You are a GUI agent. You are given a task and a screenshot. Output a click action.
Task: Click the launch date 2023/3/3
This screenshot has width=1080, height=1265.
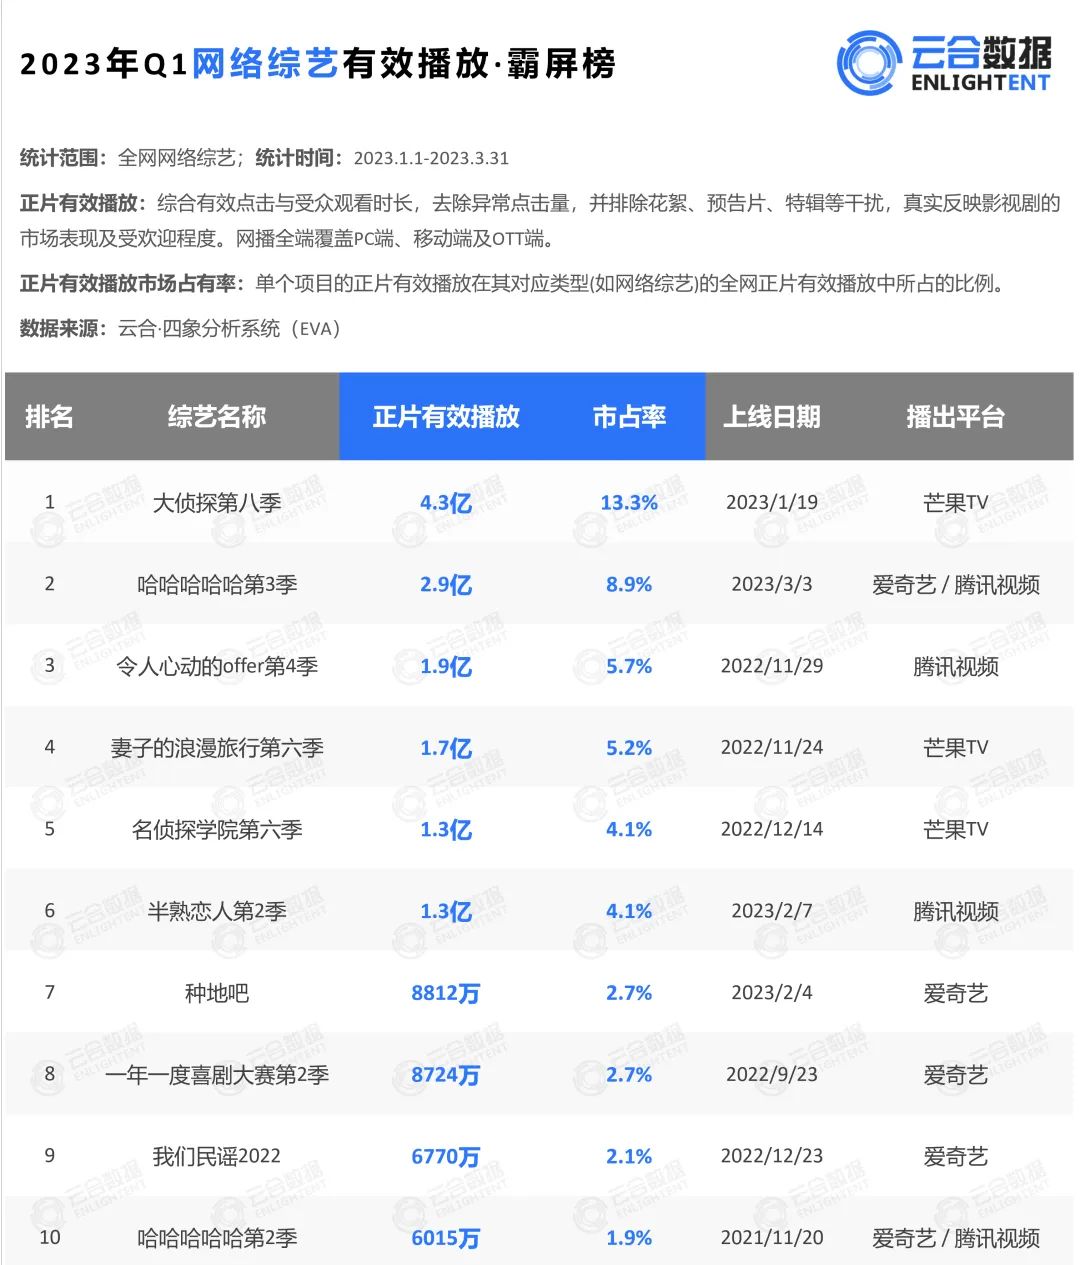[772, 585]
